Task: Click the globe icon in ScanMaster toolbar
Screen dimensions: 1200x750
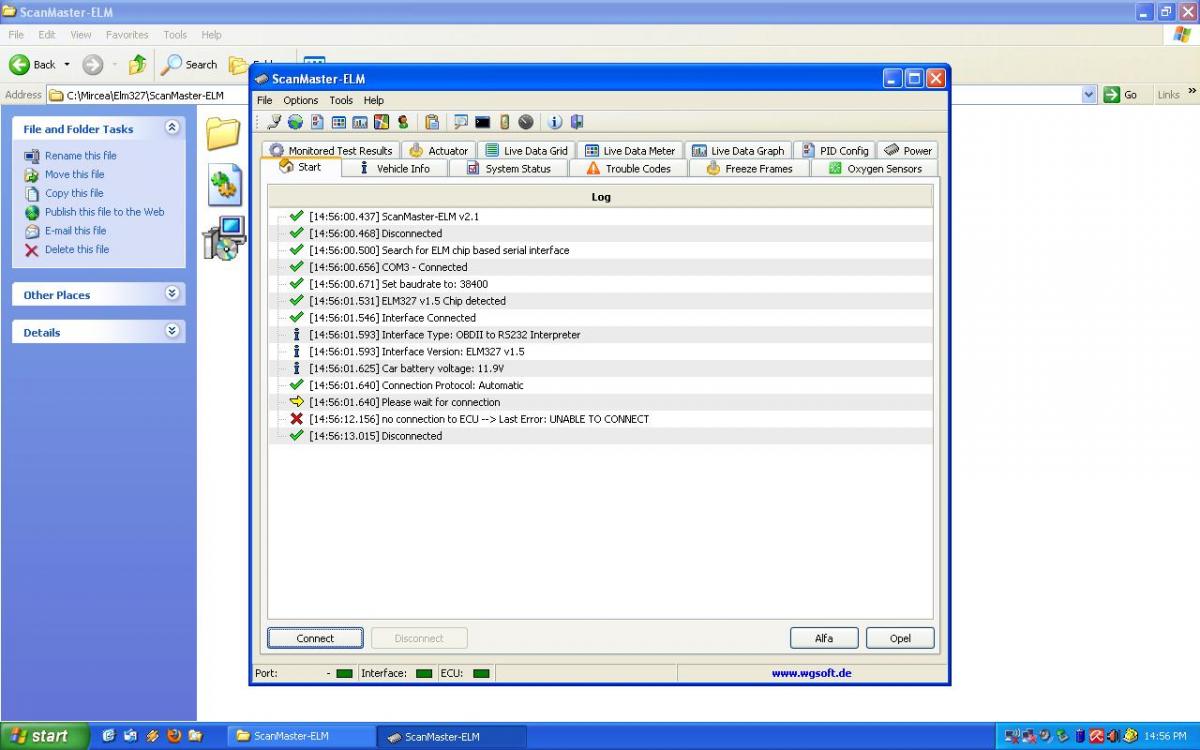Action: [295, 123]
